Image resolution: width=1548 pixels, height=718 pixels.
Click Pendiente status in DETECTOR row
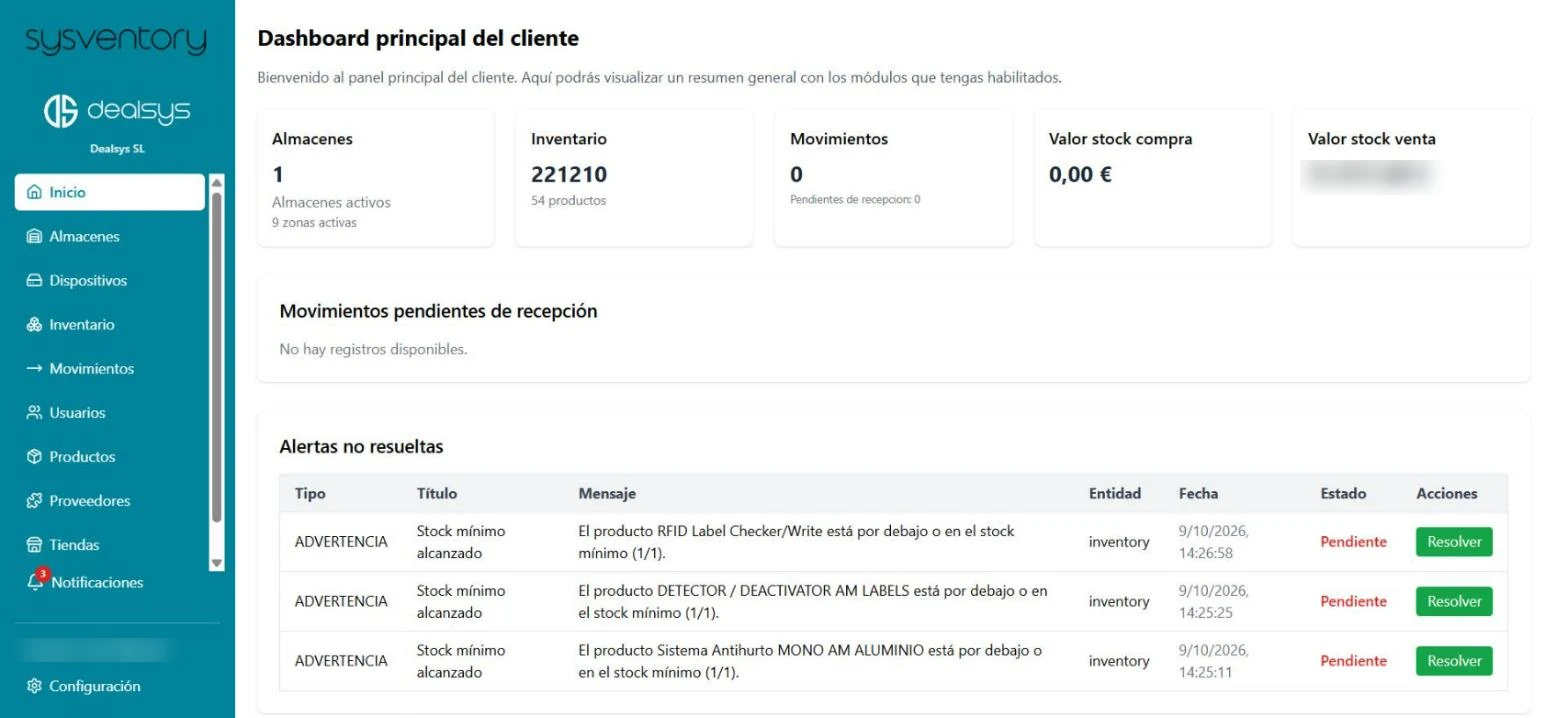tap(1353, 601)
